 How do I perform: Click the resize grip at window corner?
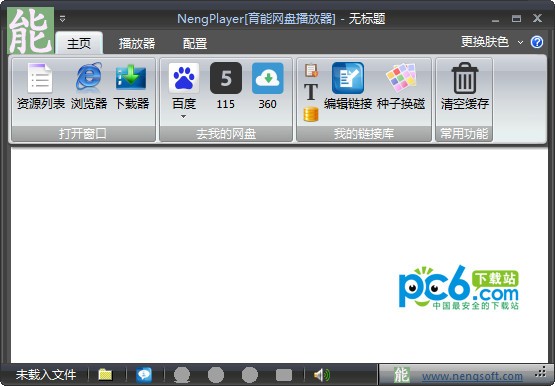541,372
